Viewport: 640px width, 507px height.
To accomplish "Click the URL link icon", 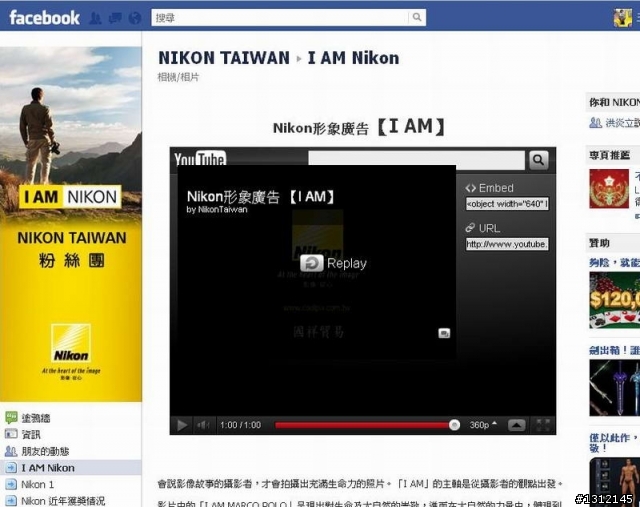I will [470, 228].
